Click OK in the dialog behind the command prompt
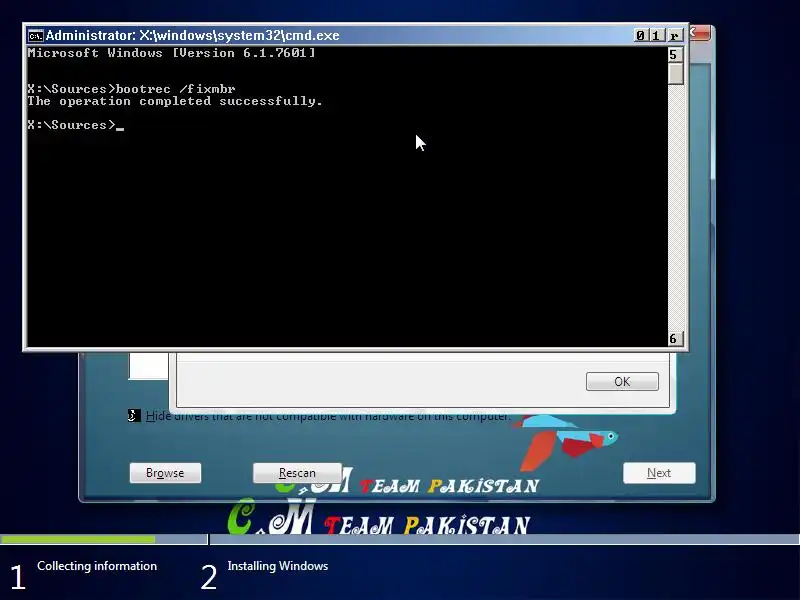 (x=622, y=382)
